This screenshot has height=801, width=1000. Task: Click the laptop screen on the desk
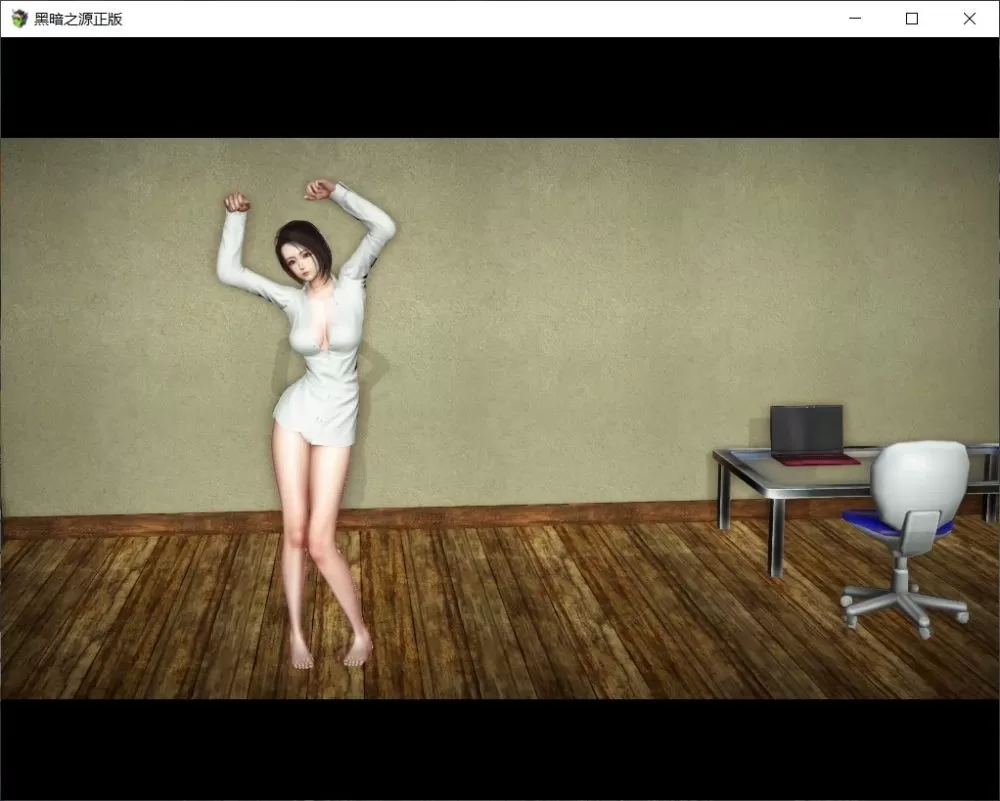806,428
